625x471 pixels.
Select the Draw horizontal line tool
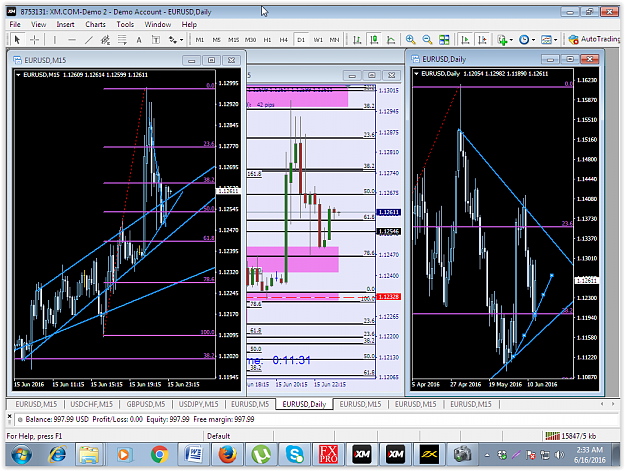(x=72, y=39)
